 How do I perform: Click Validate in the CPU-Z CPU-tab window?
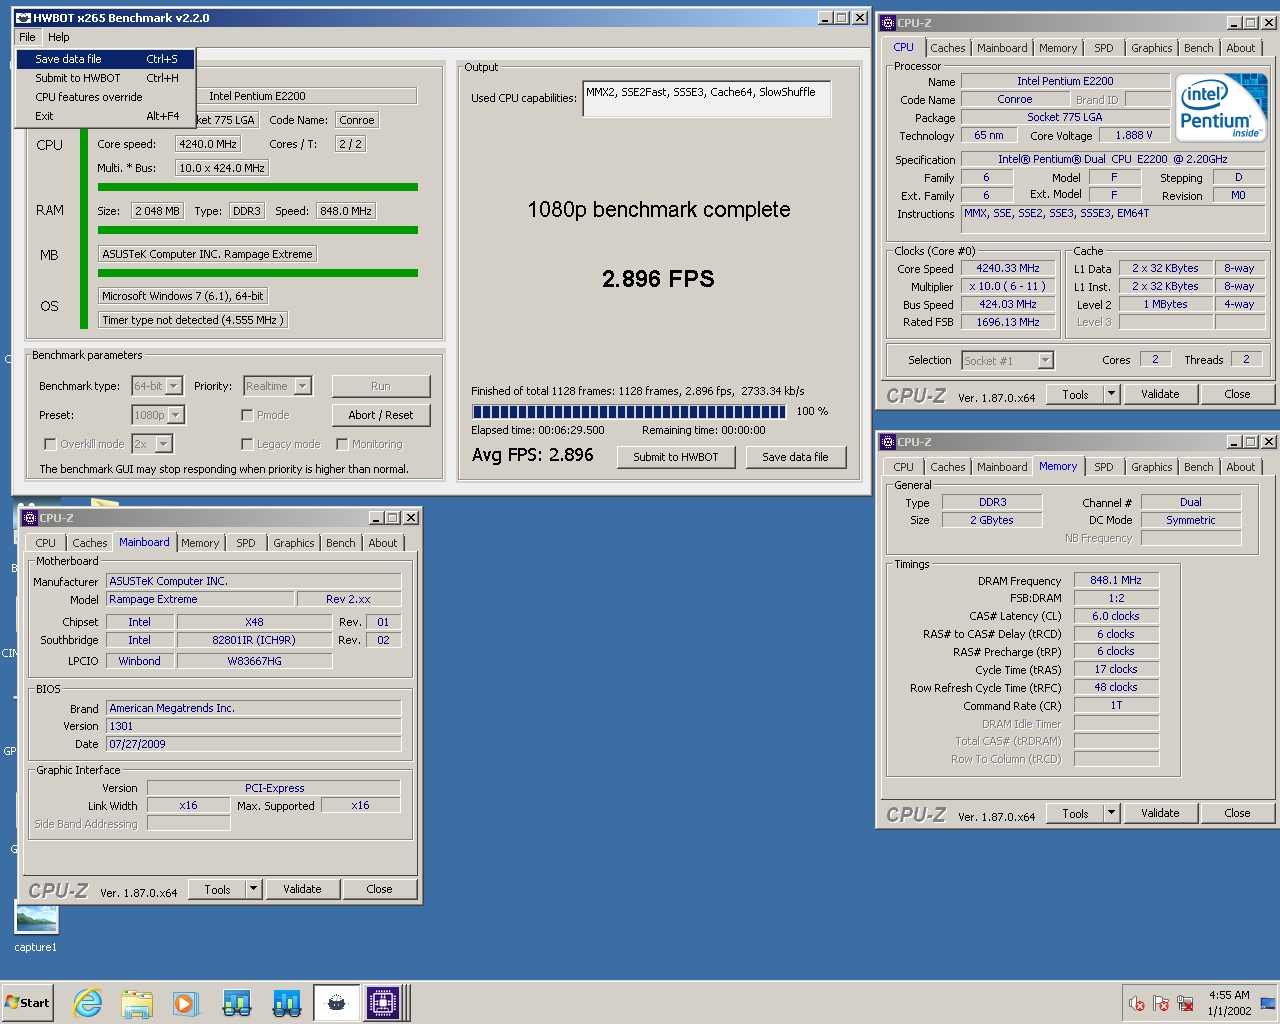coord(1160,394)
